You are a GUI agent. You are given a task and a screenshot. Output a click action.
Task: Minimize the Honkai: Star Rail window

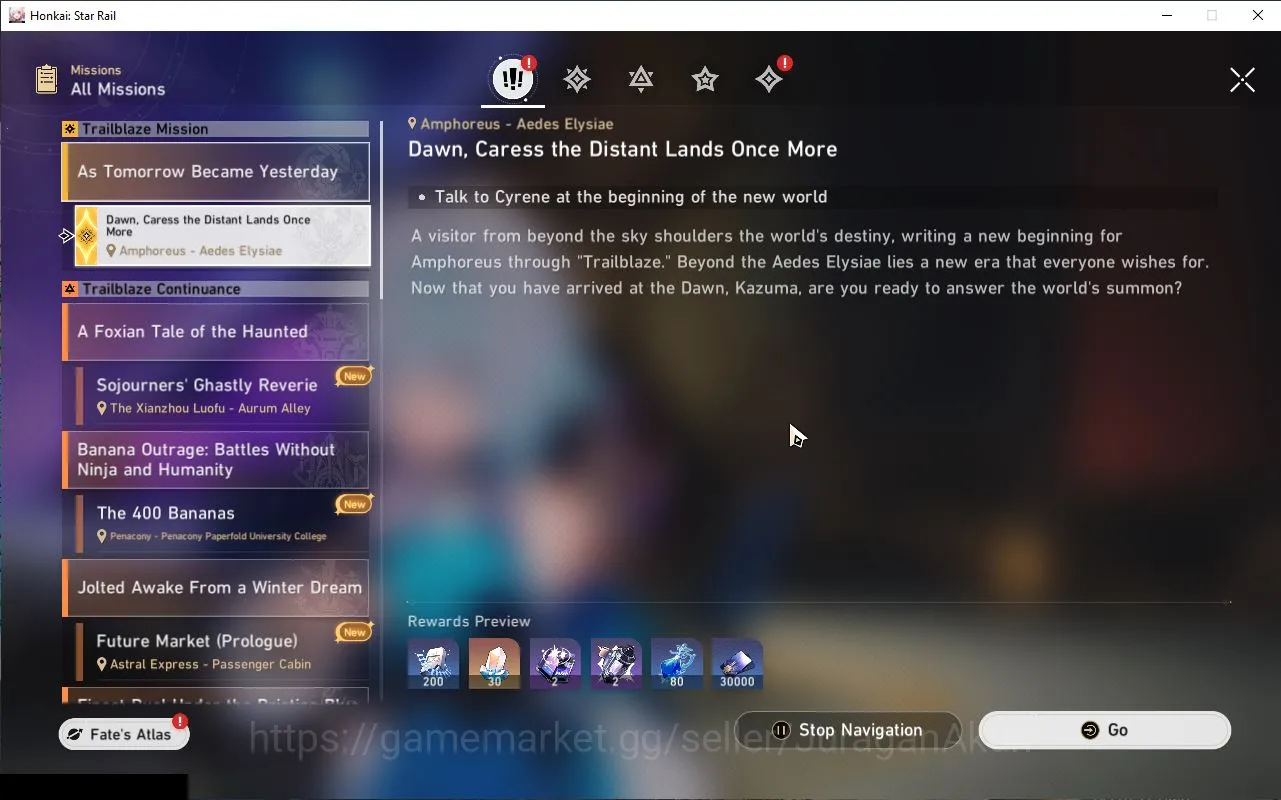pos(1166,15)
